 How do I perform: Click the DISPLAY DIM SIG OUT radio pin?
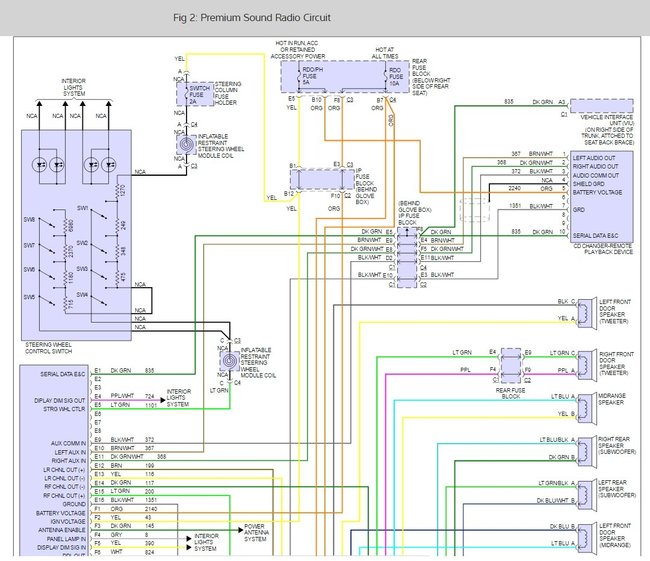59,401
